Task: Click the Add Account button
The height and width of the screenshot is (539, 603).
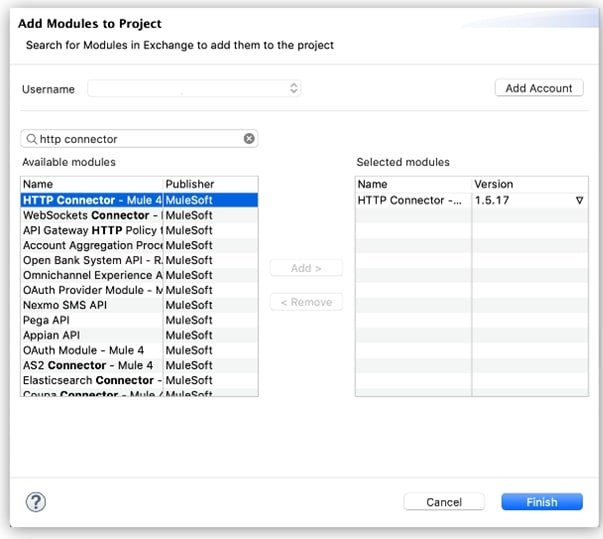Action: 539,88
